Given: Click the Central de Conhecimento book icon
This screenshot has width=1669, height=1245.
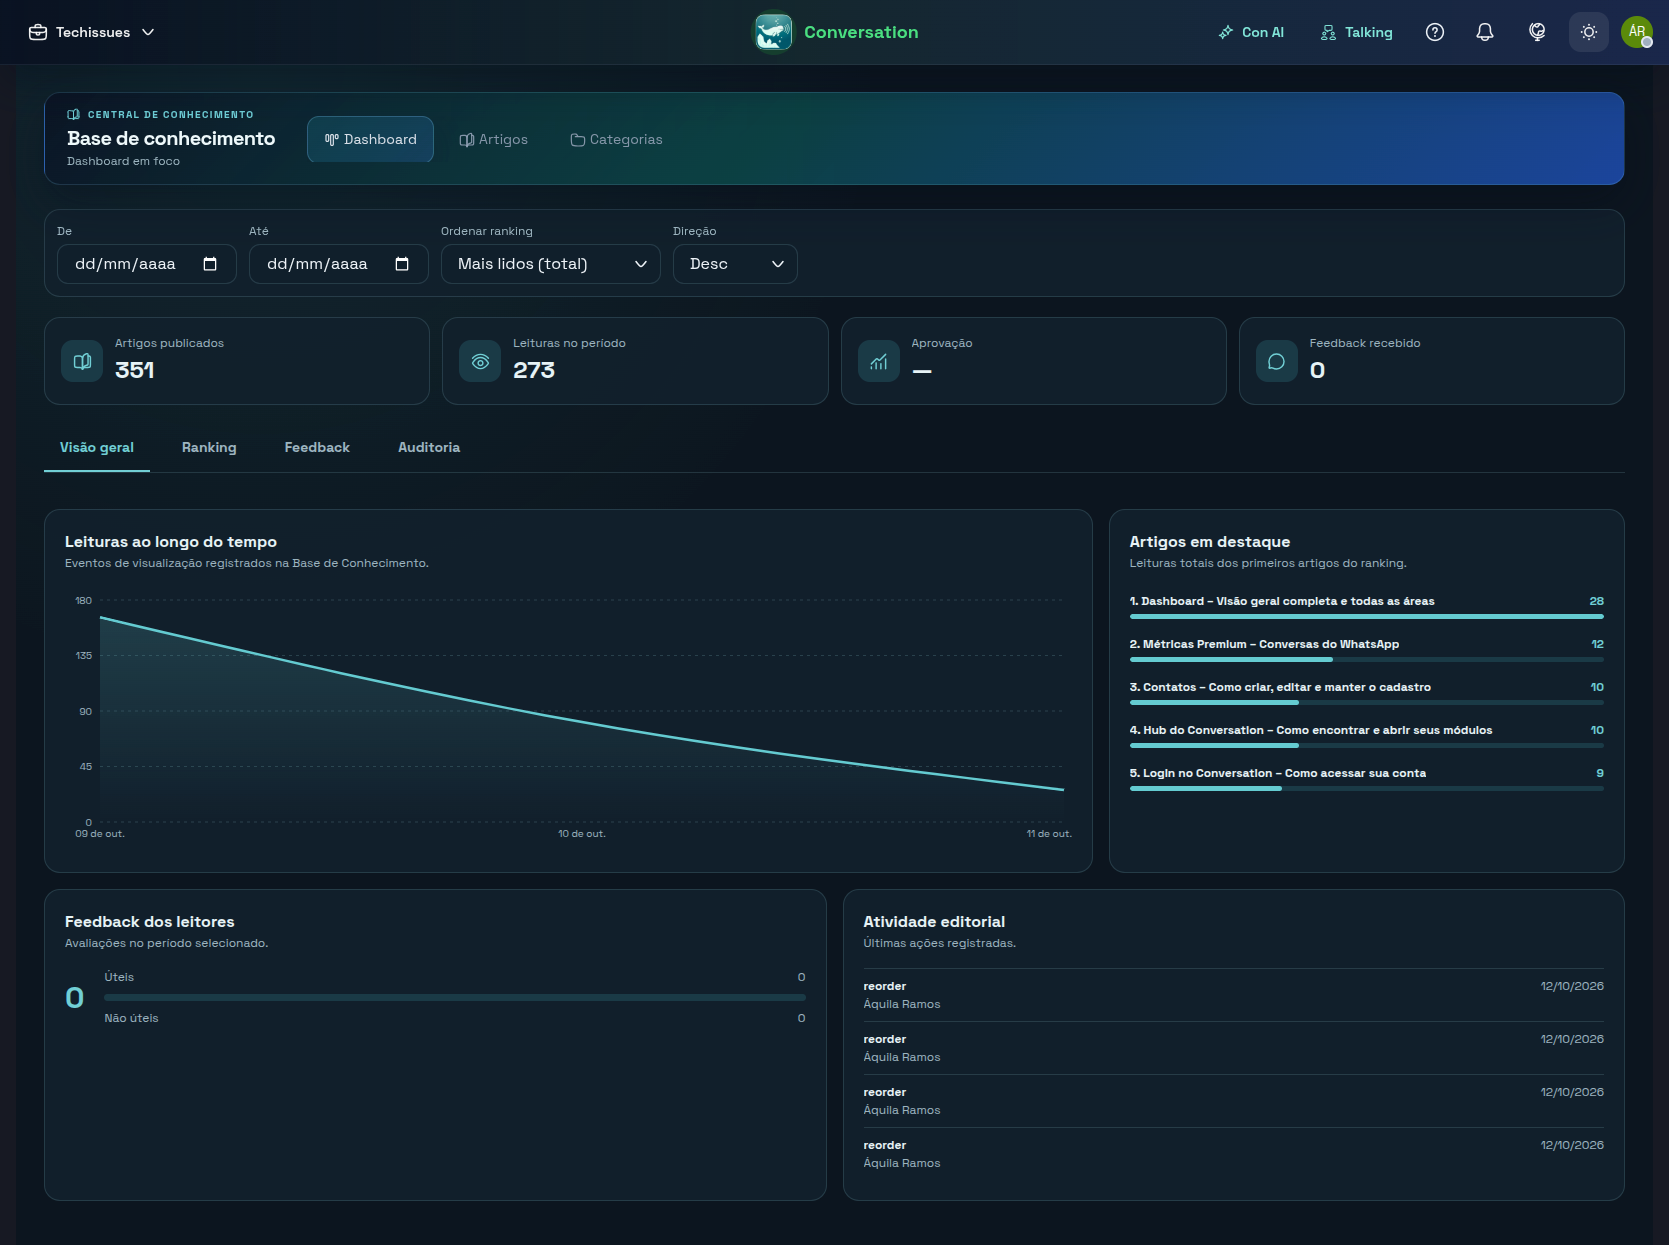Looking at the screenshot, I should (x=73, y=115).
